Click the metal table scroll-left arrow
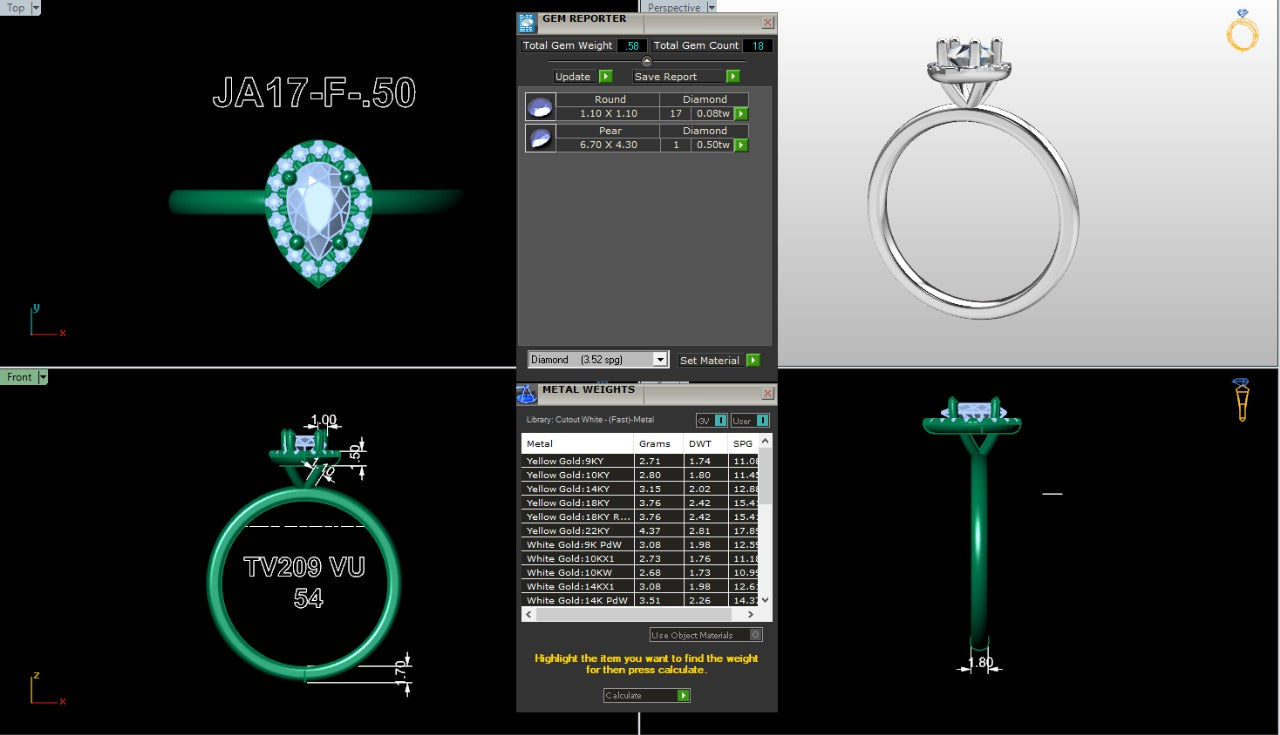The image size is (1280, 735). 528,614
